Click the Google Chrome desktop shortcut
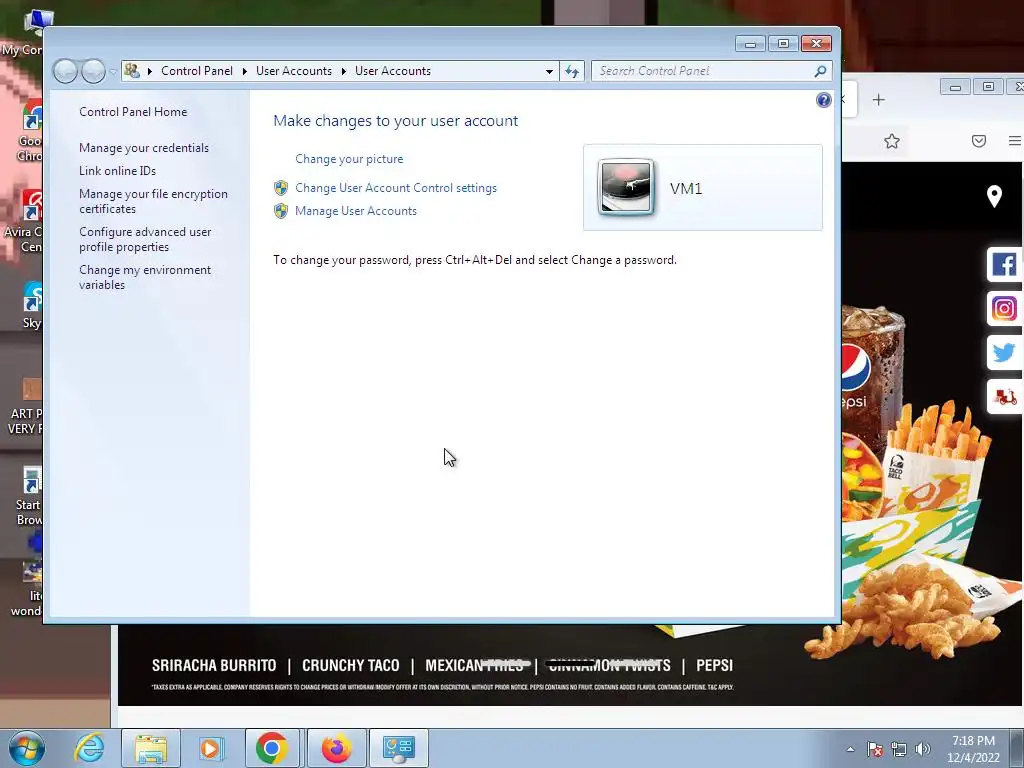Viewport: 1024px width, 768px height. click(30, 131)
